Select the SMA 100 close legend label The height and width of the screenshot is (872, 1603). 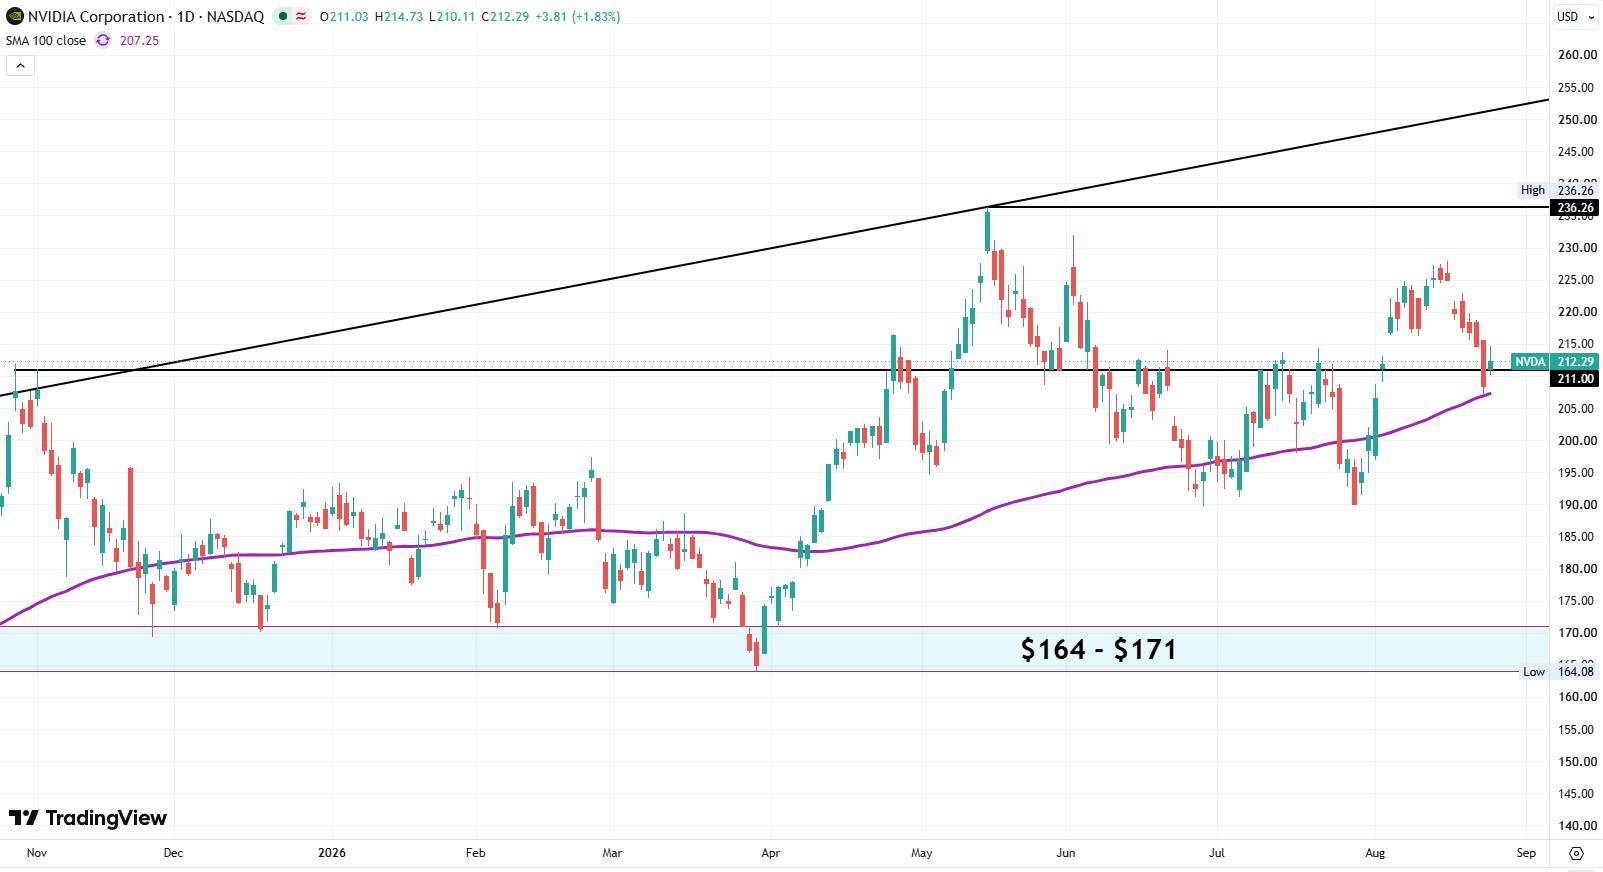[46, 40]
